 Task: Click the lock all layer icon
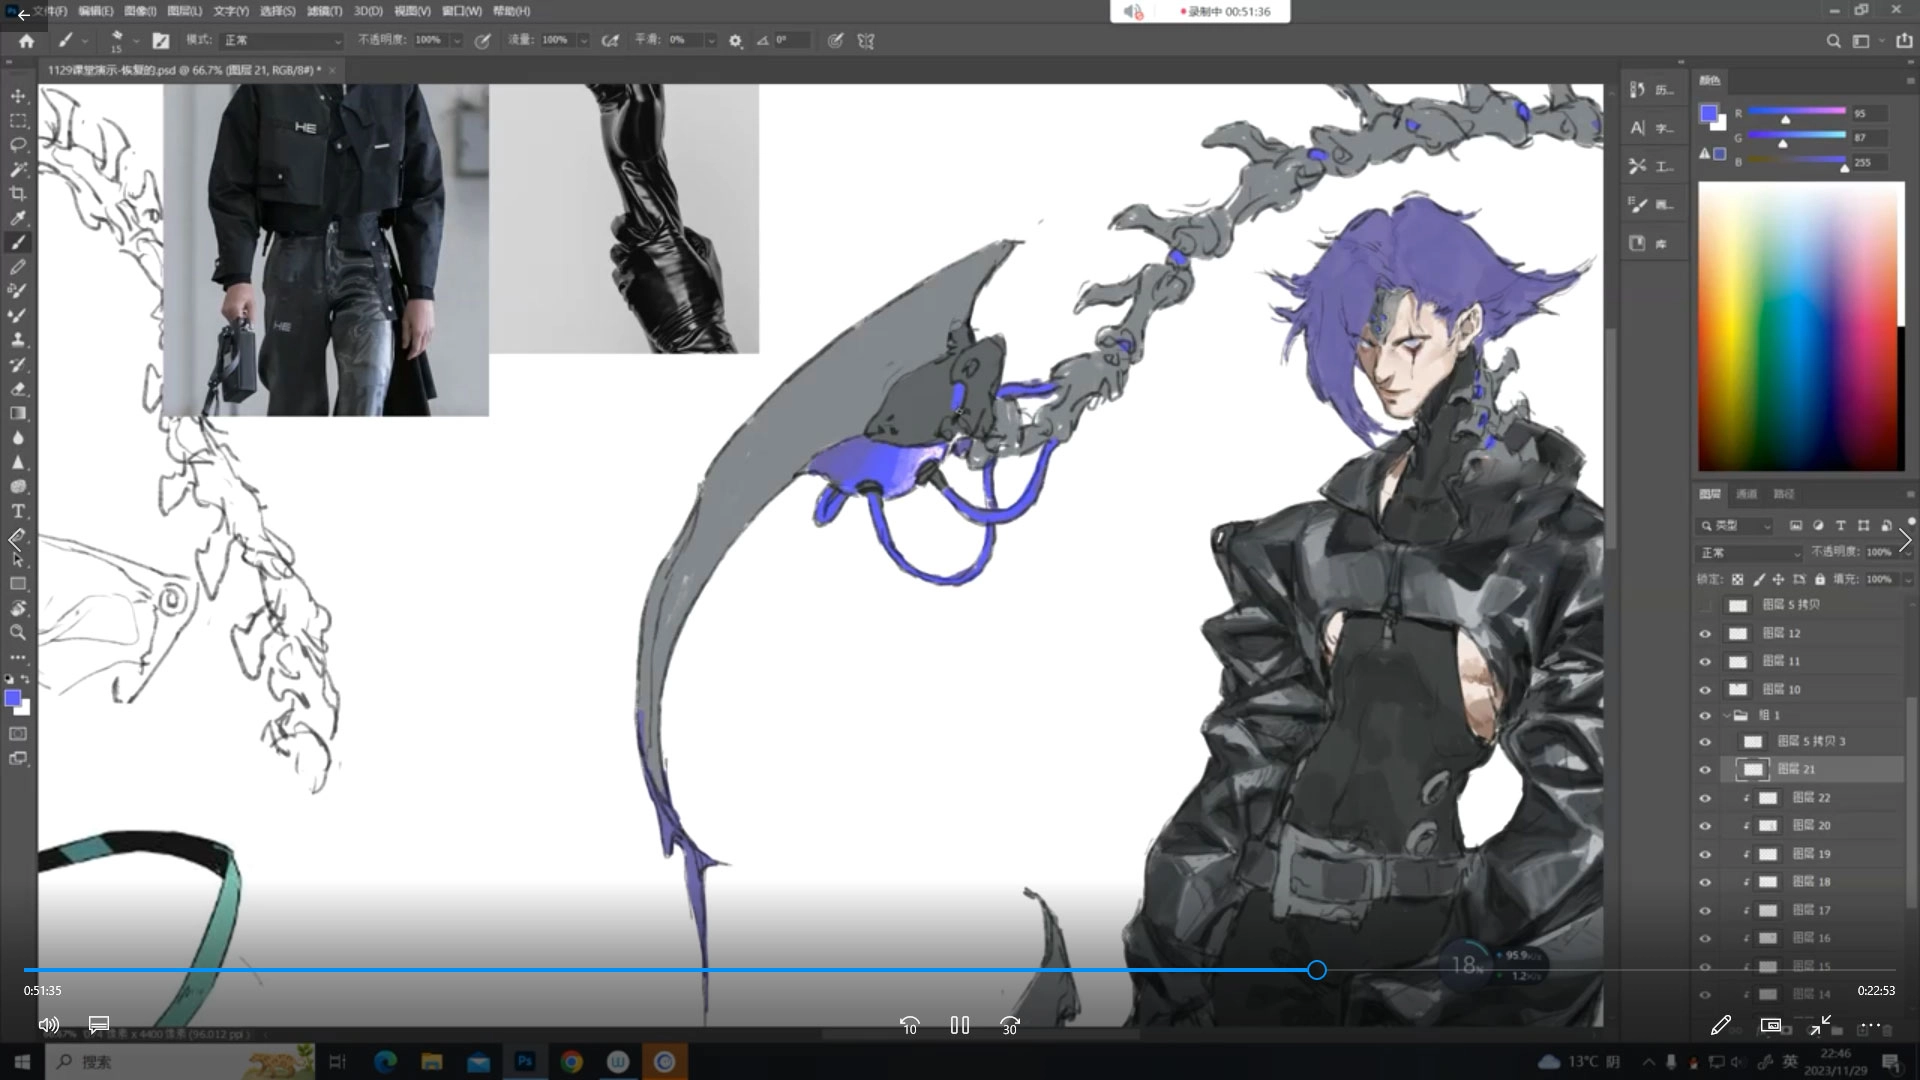(1820, 579)
